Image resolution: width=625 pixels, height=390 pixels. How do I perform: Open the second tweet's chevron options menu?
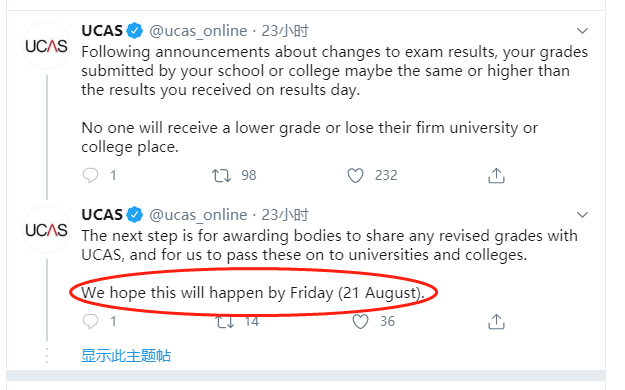point(582,215)
